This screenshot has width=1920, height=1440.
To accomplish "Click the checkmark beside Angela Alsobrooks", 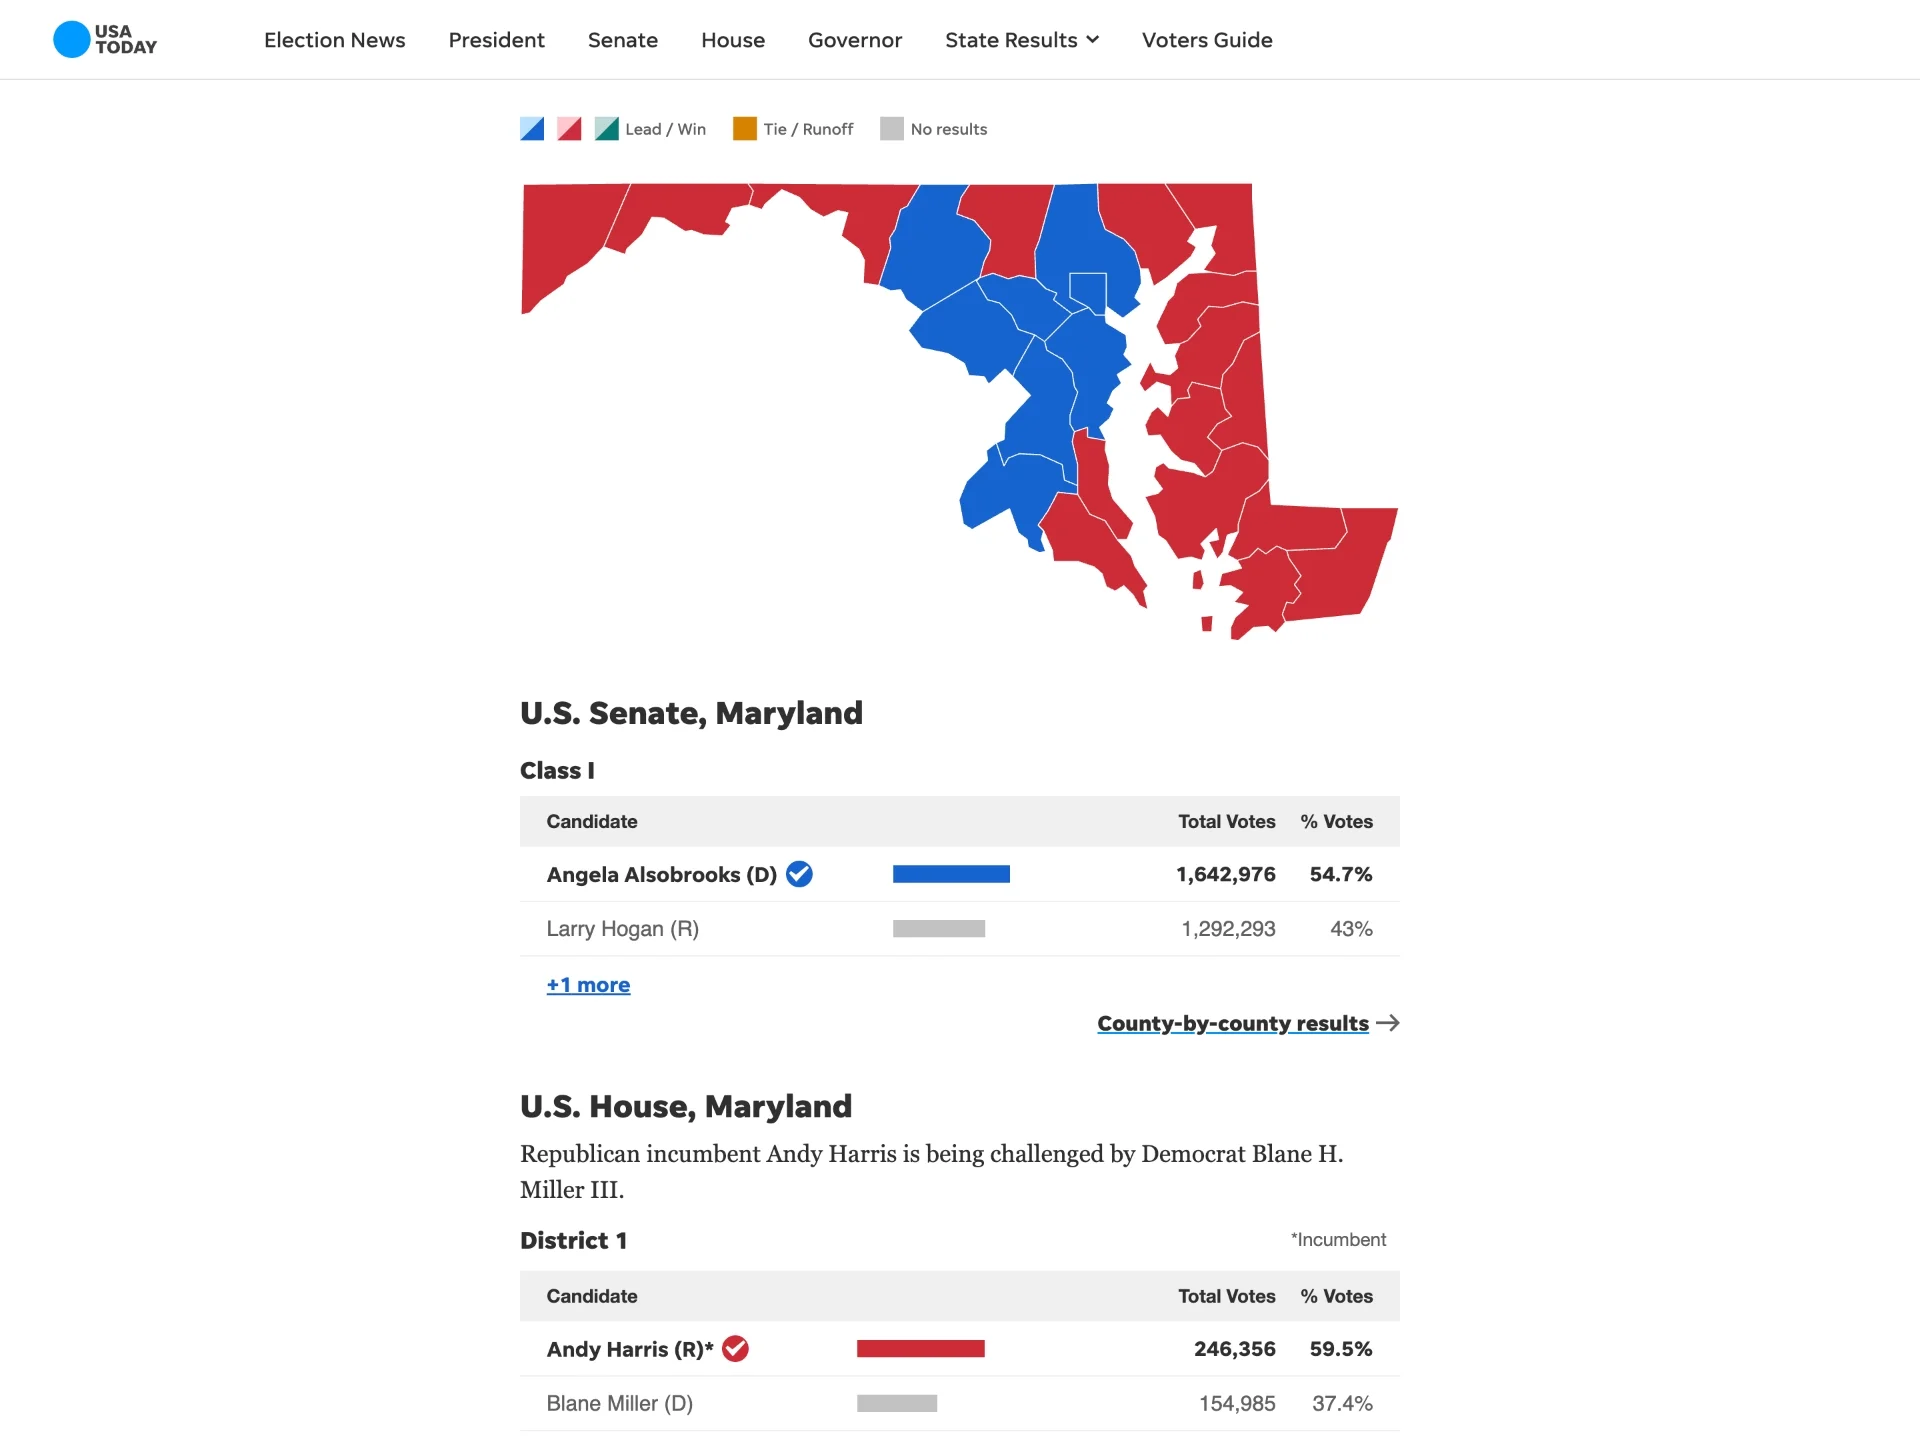I will [x=798, y=873].
